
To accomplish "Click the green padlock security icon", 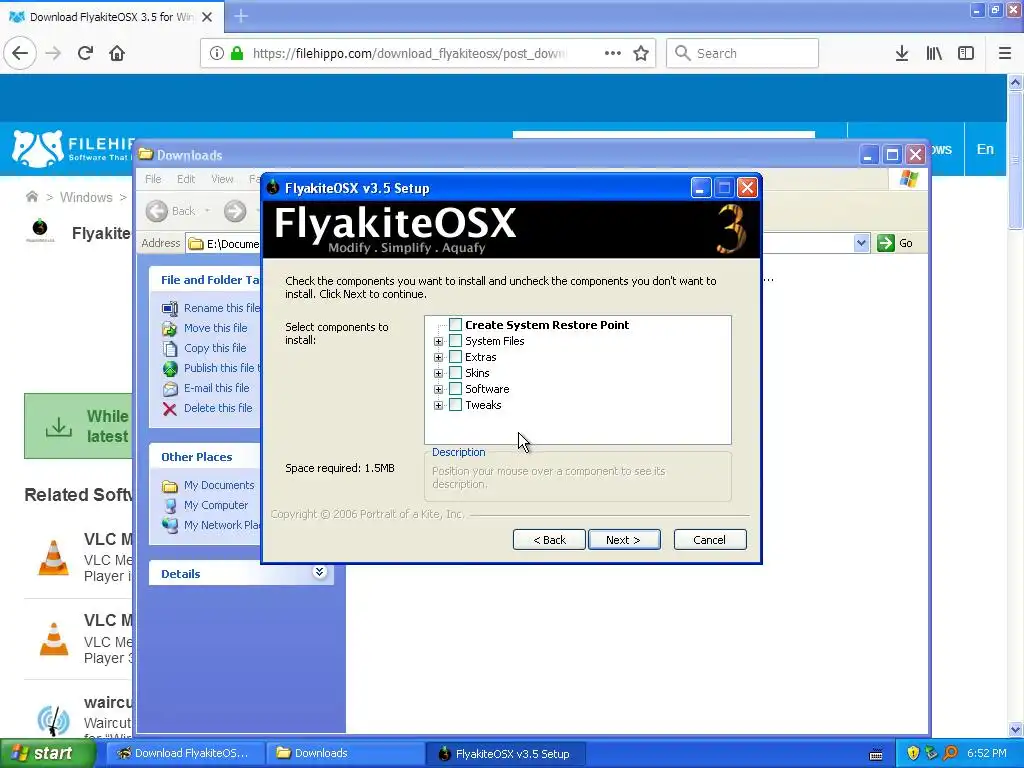I will click(x=237, y=53).
